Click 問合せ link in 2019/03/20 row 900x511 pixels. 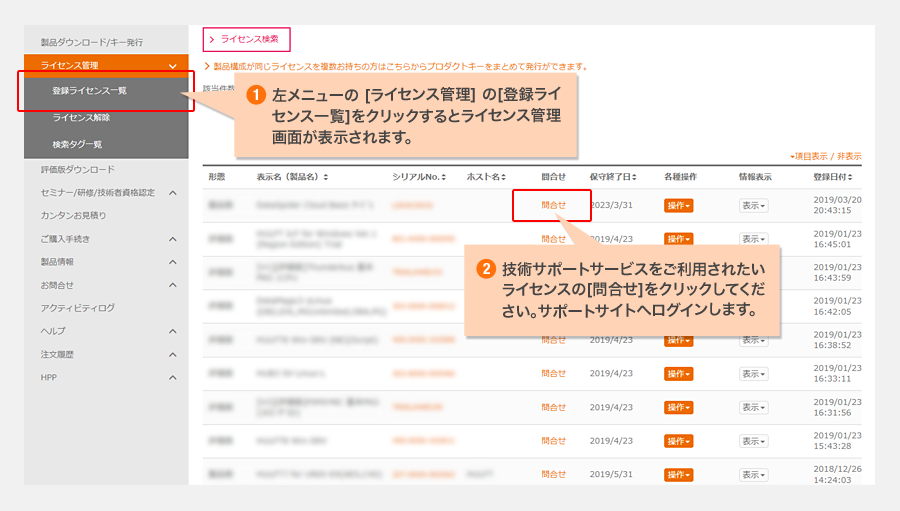[553, 205]
